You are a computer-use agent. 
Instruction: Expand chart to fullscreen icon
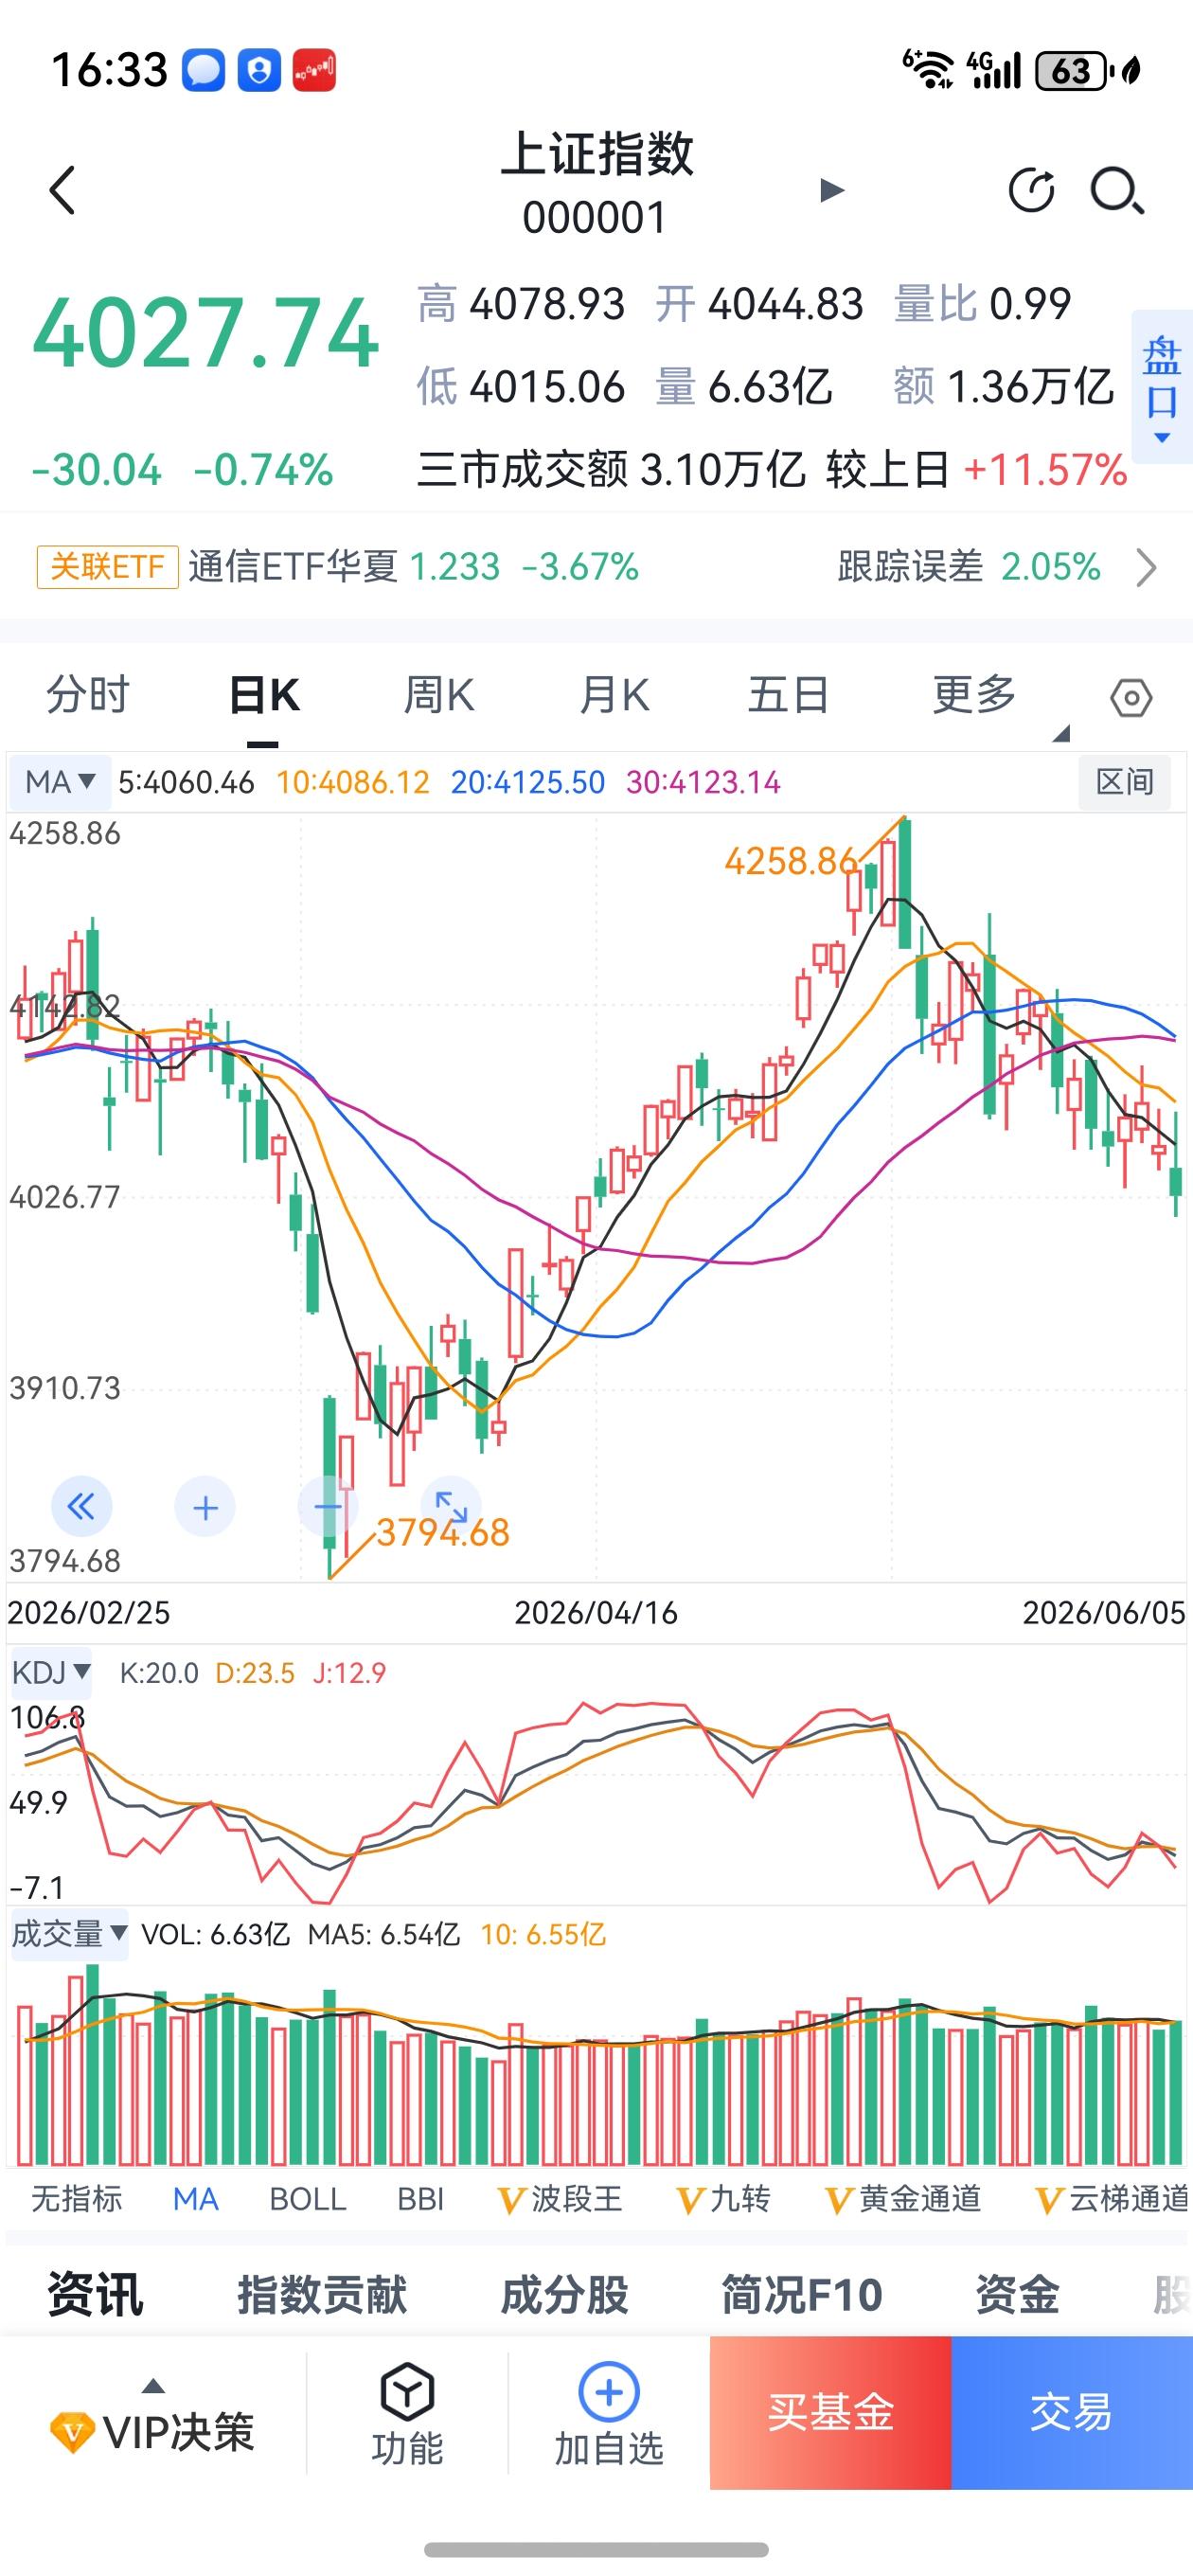(451, 1506)
